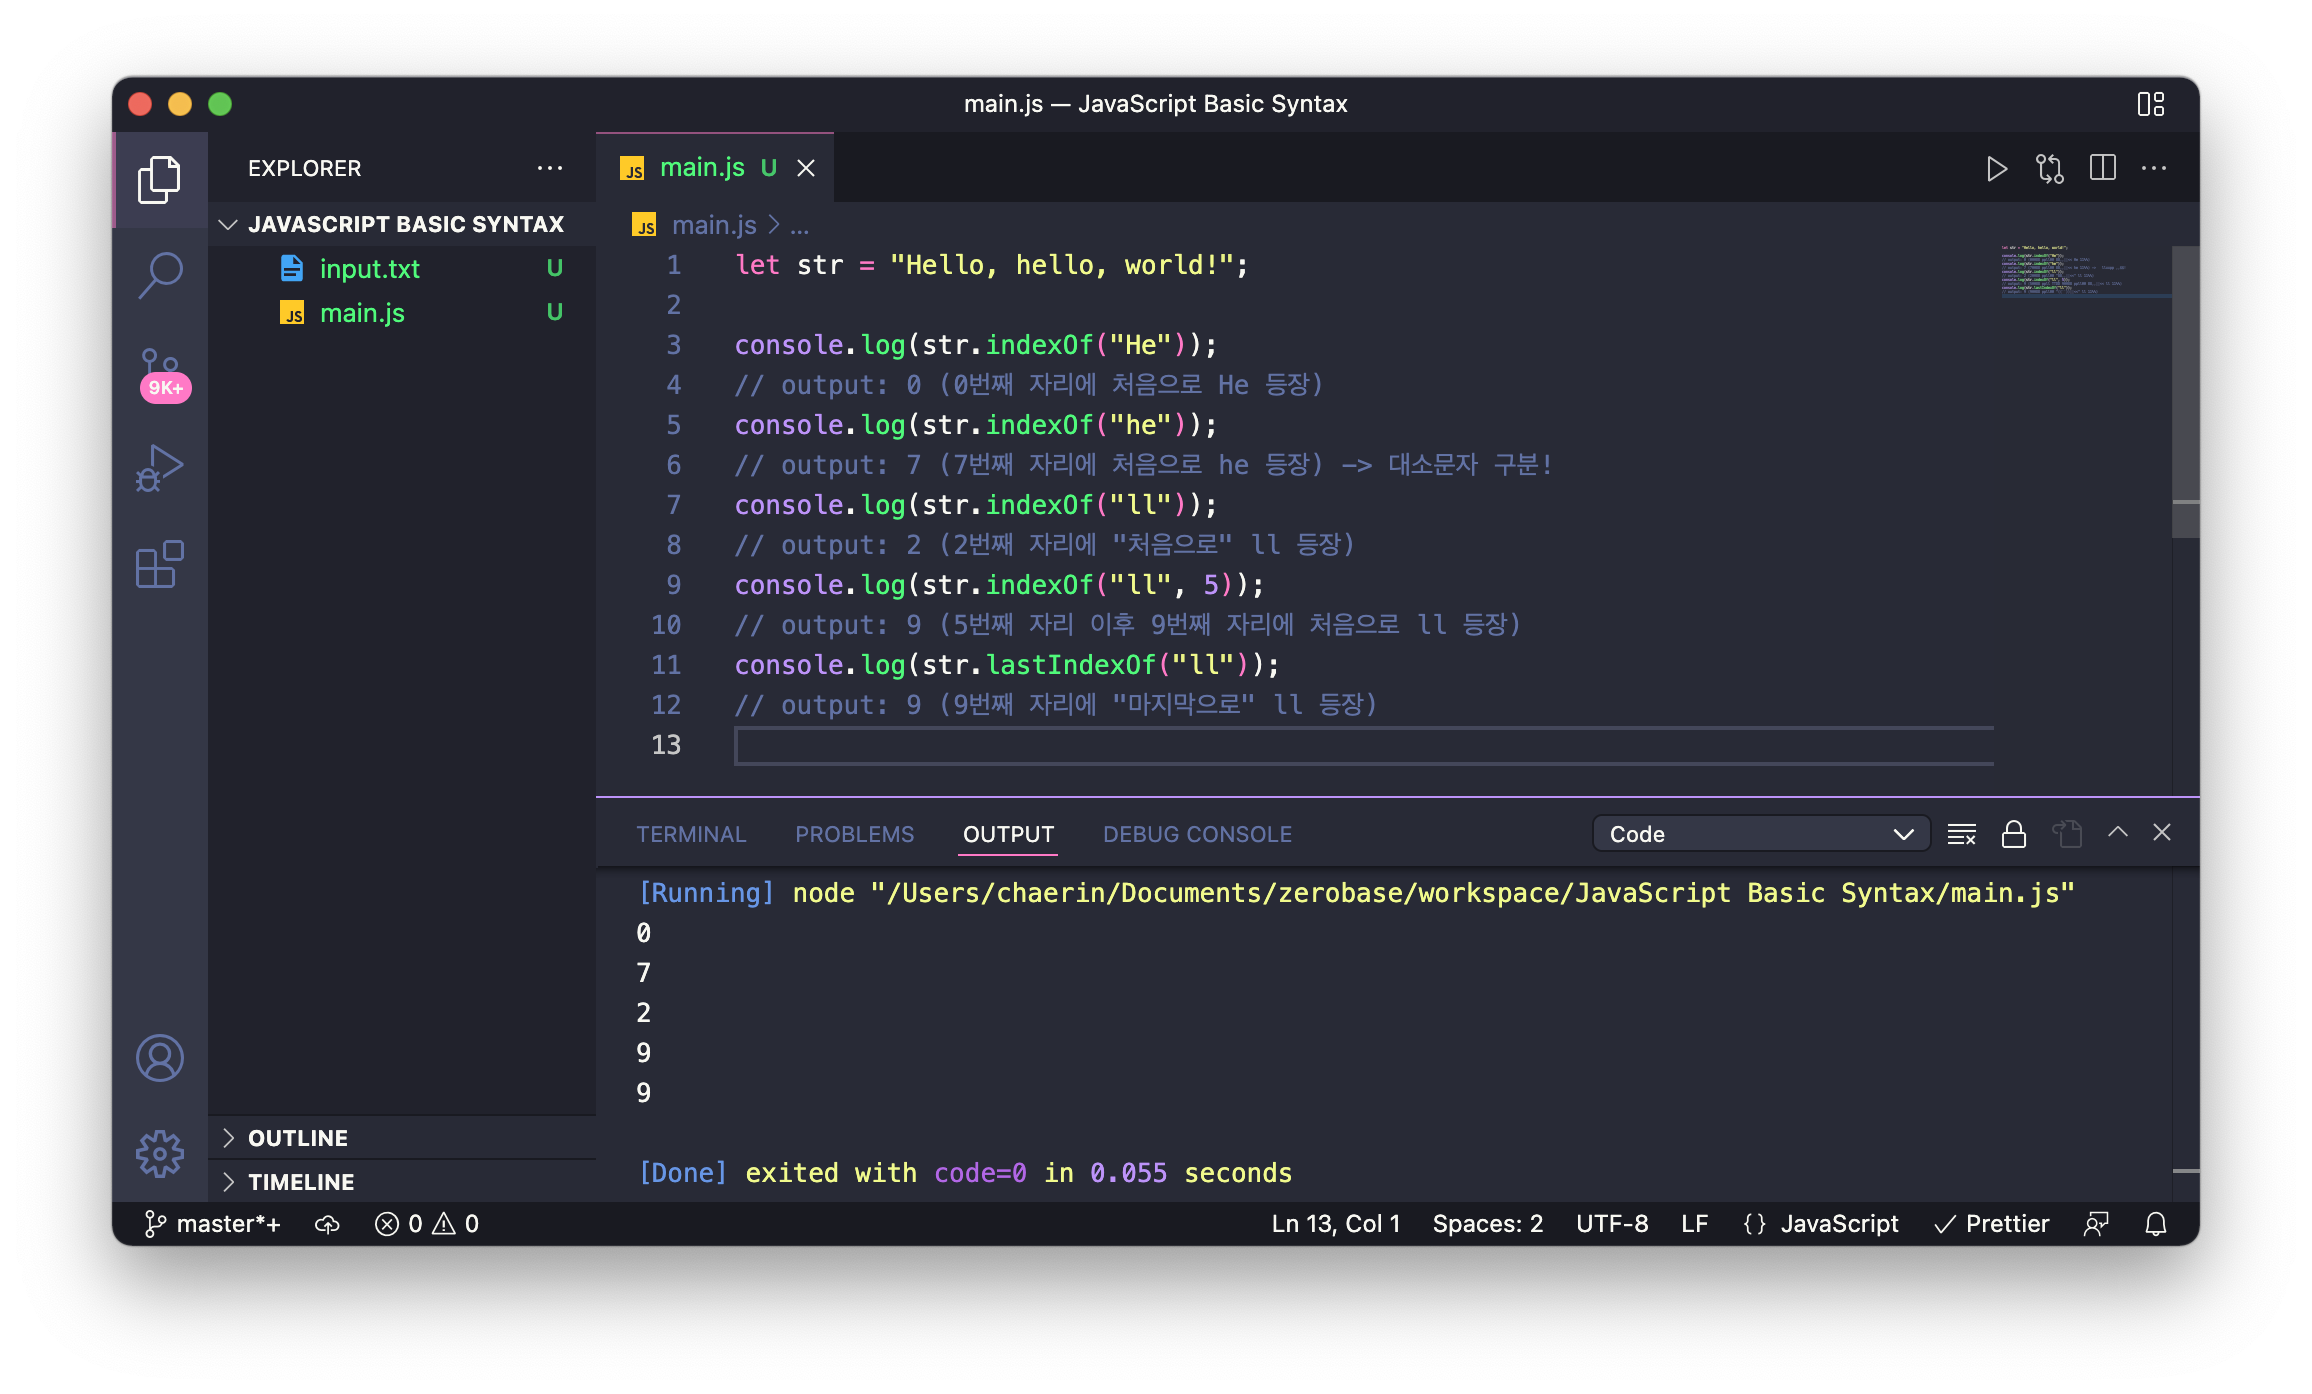The width and height of the screenshot is (2312, 1394).
Task: Switch to the TERMINAL tab
Action: pyautogui.click(x=691, y=834)
